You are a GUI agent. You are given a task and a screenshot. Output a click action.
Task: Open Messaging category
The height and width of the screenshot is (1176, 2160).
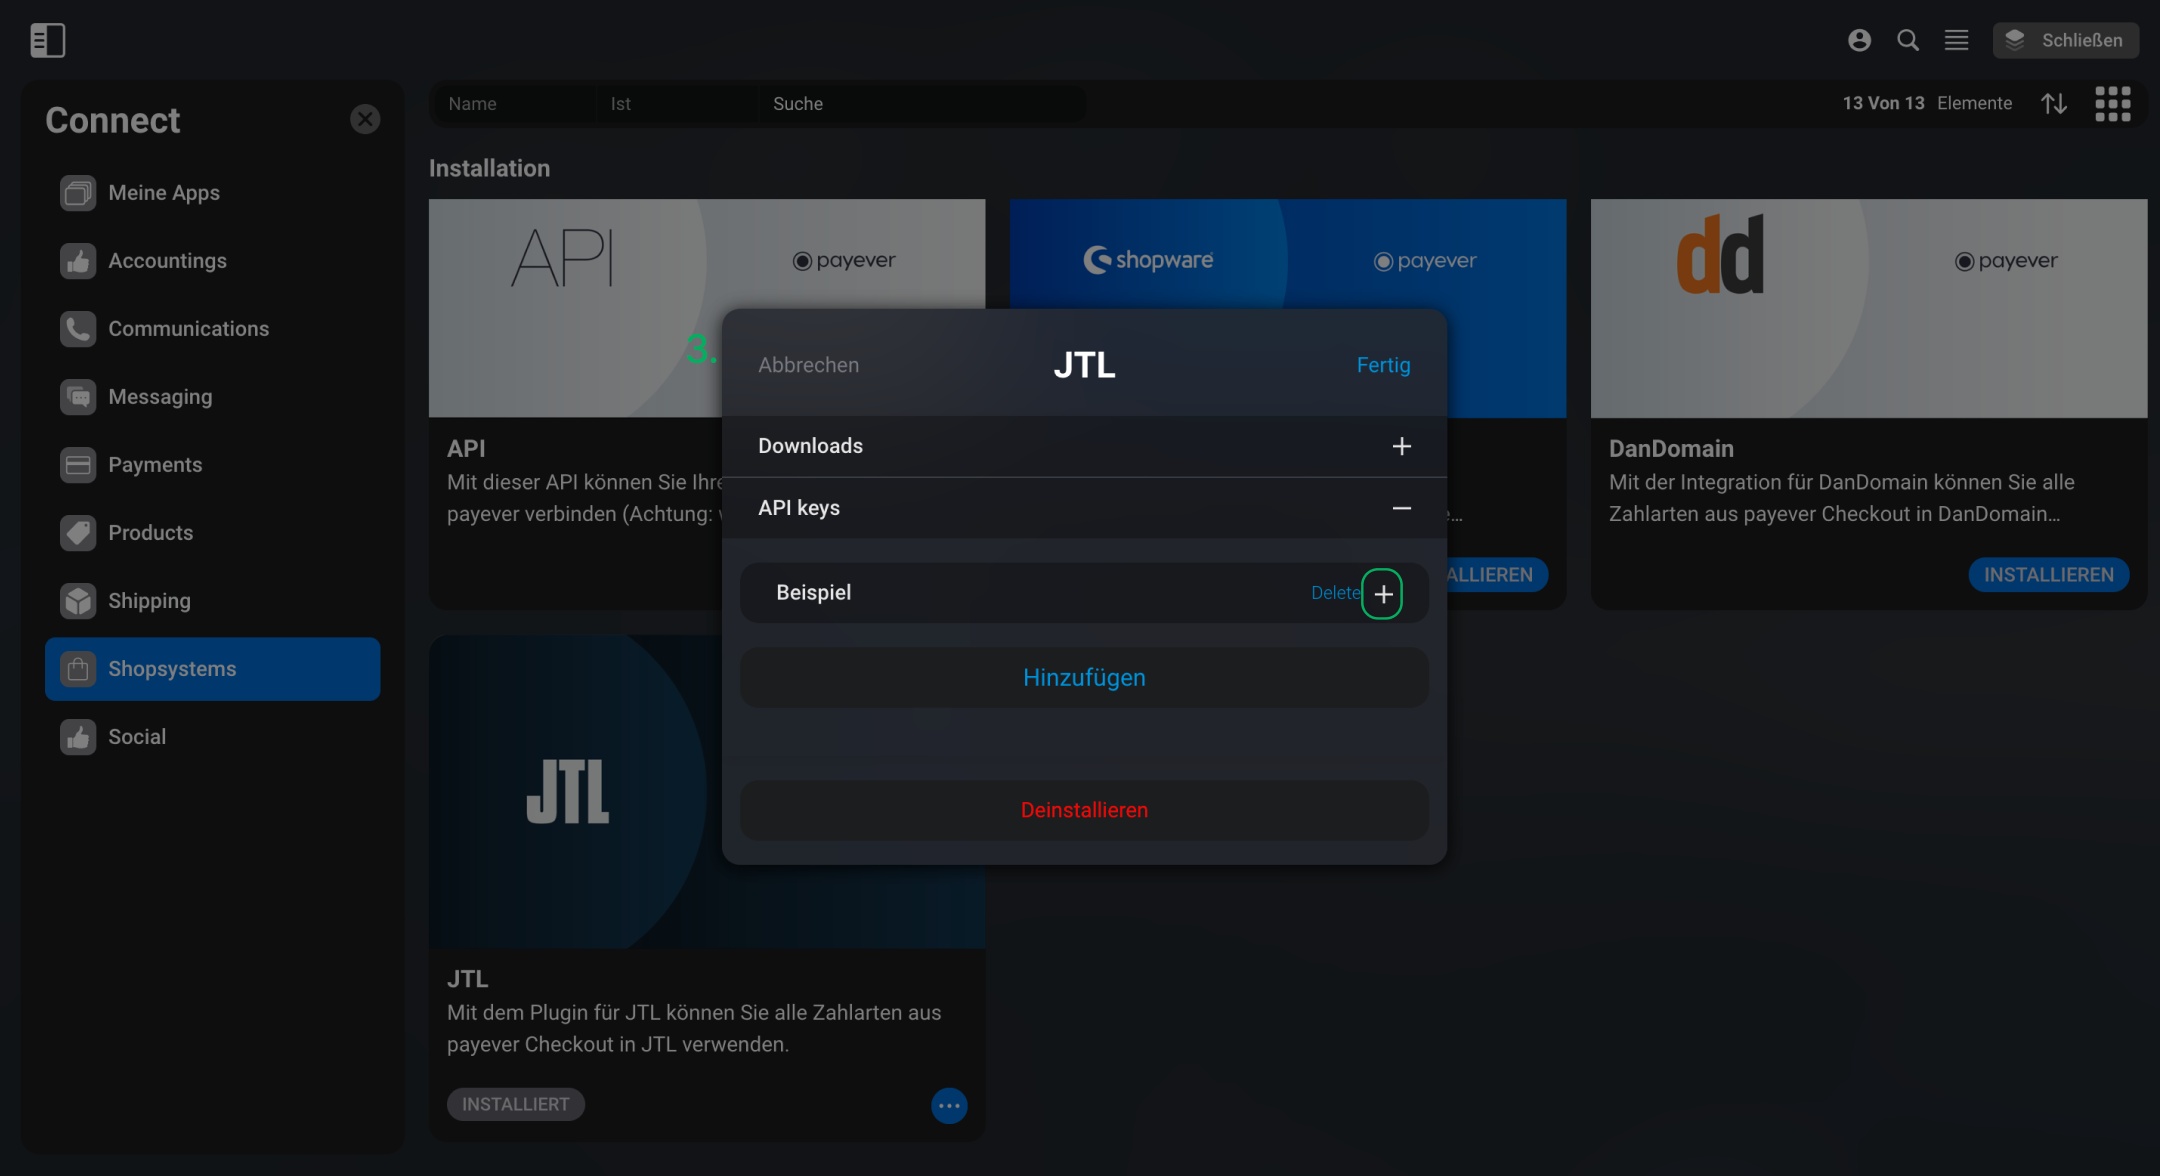213,397
